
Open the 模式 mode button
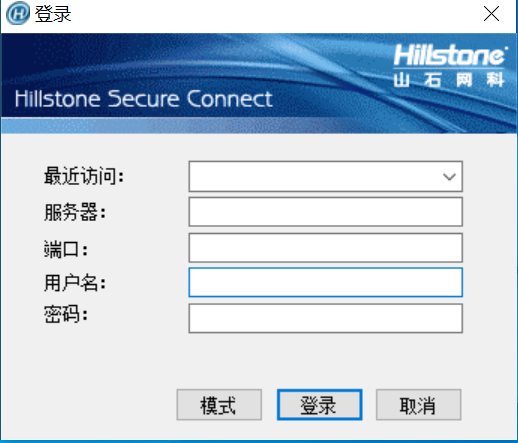tap(219, 405)
